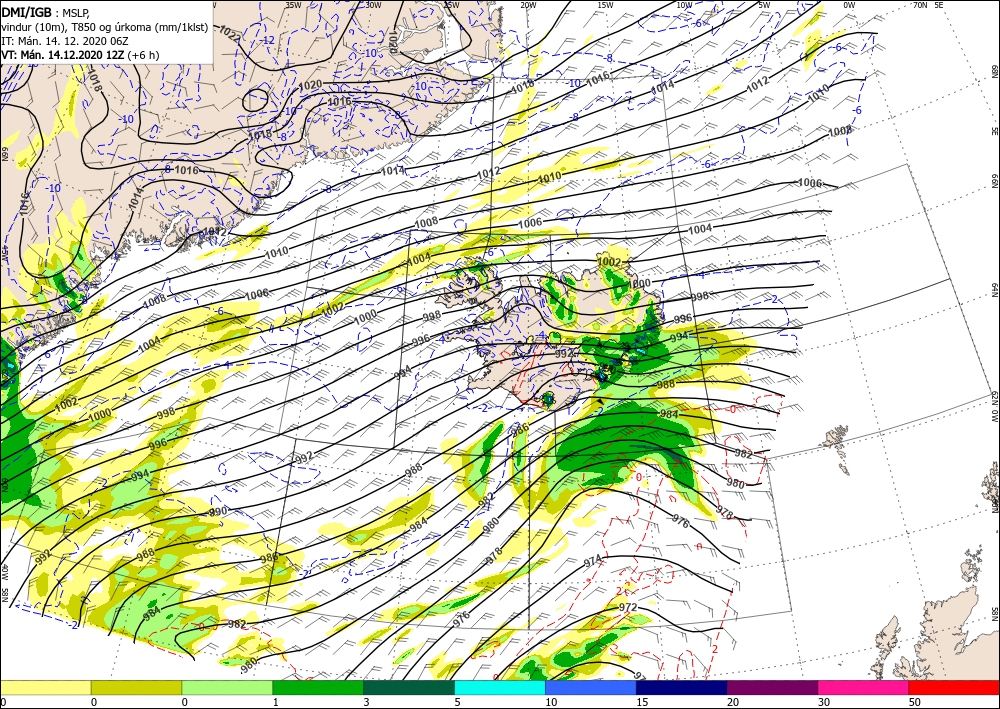Click the '30W' longitude label at top
The image size is (1000, 709).
pyautogui.click(x=373, y=5)
